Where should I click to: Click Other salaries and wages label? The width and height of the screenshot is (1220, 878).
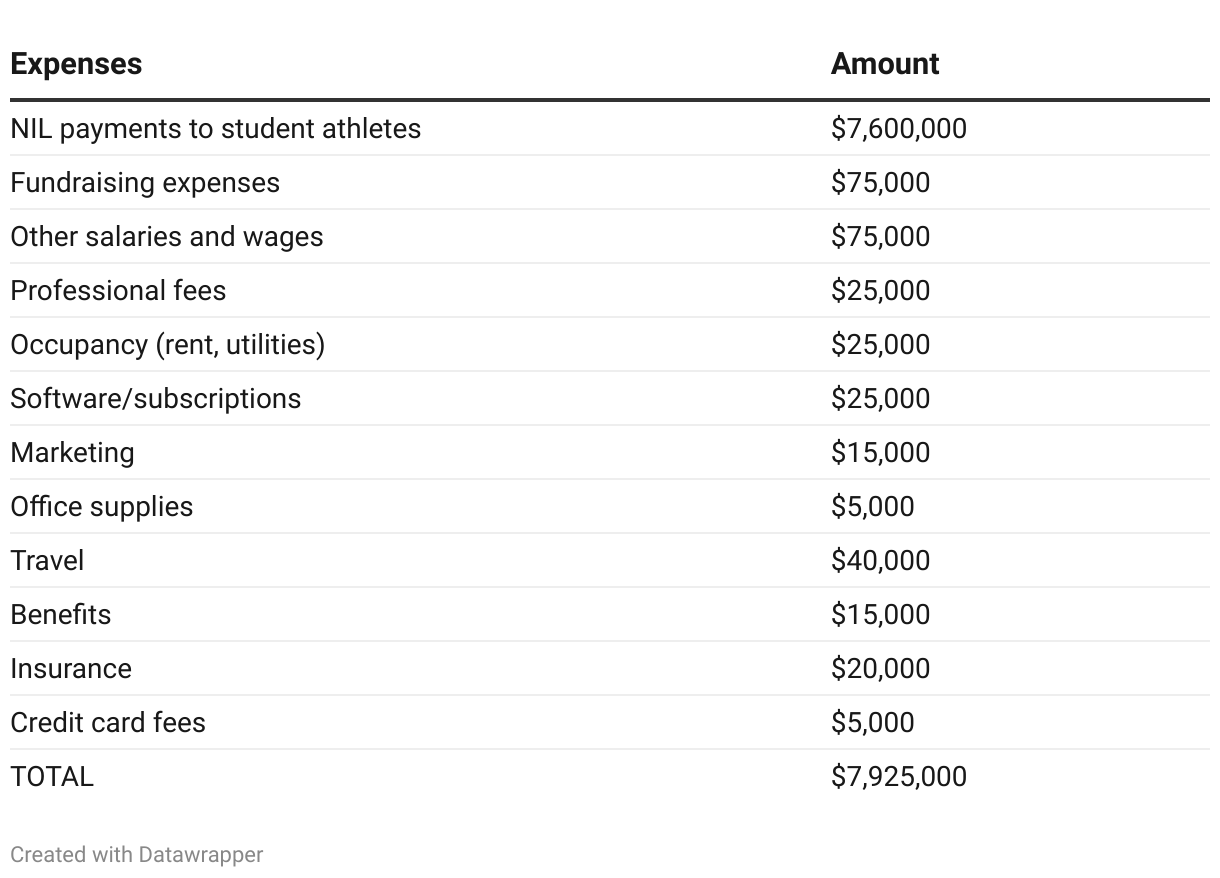(167, 237)
